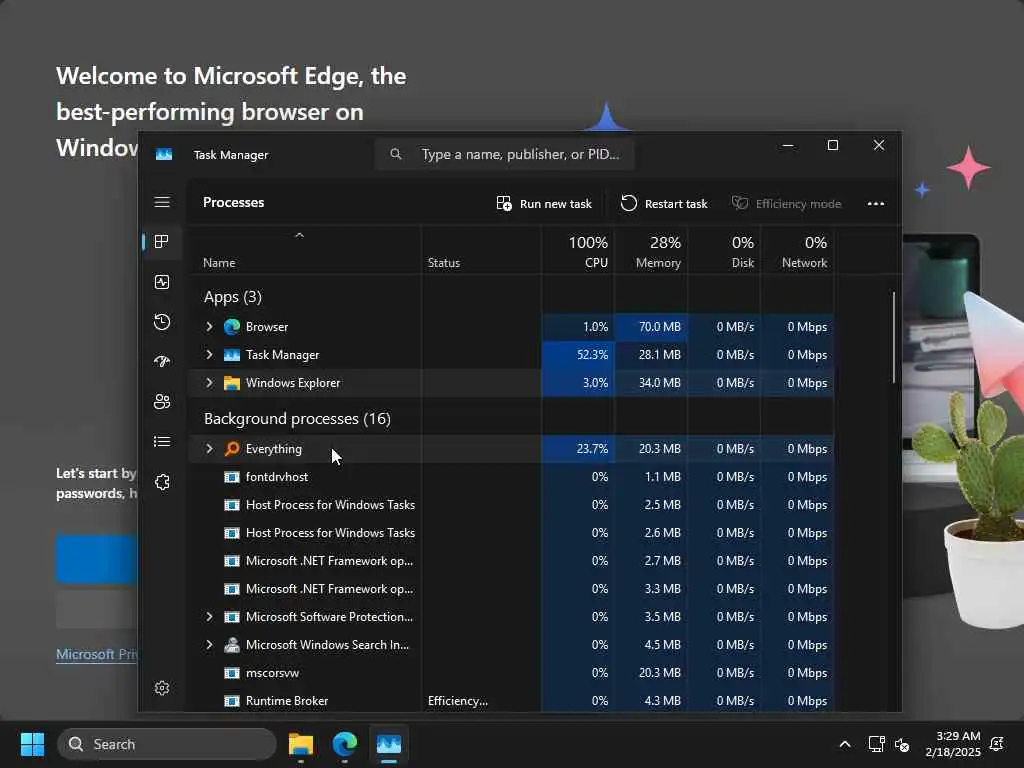Click the Restart task button
1024x768 pixels.
click(664, 204)
